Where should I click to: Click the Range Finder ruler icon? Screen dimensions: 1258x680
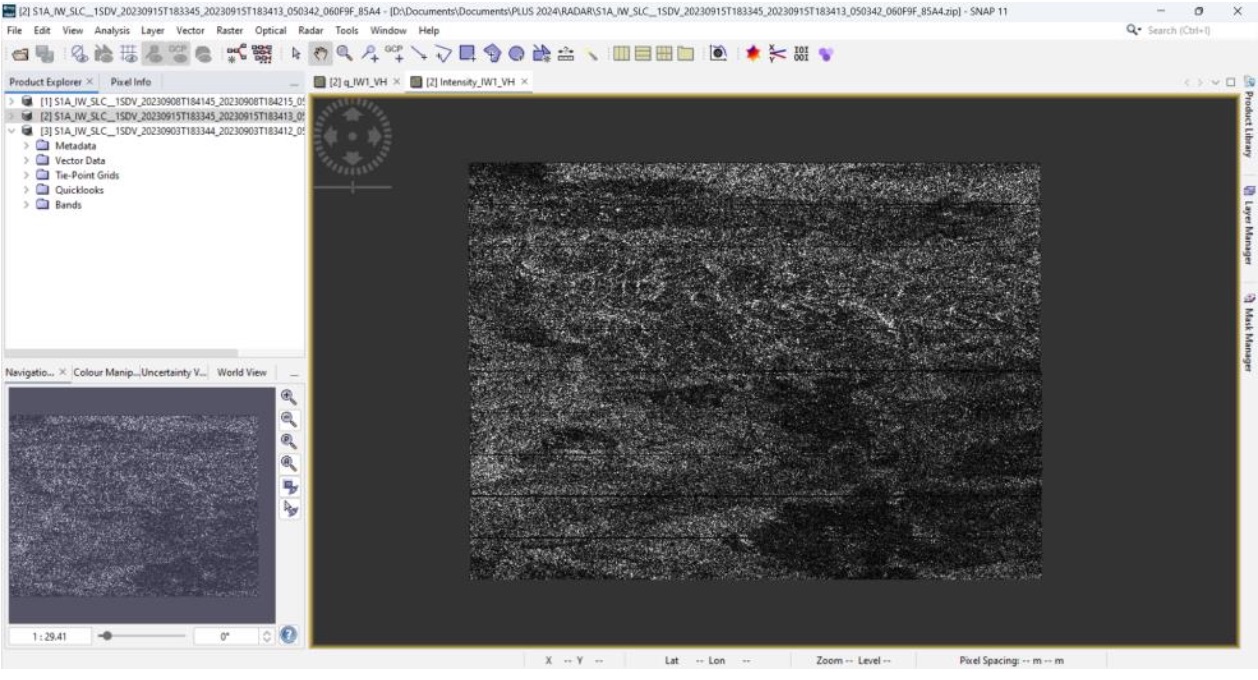[566, 53]
